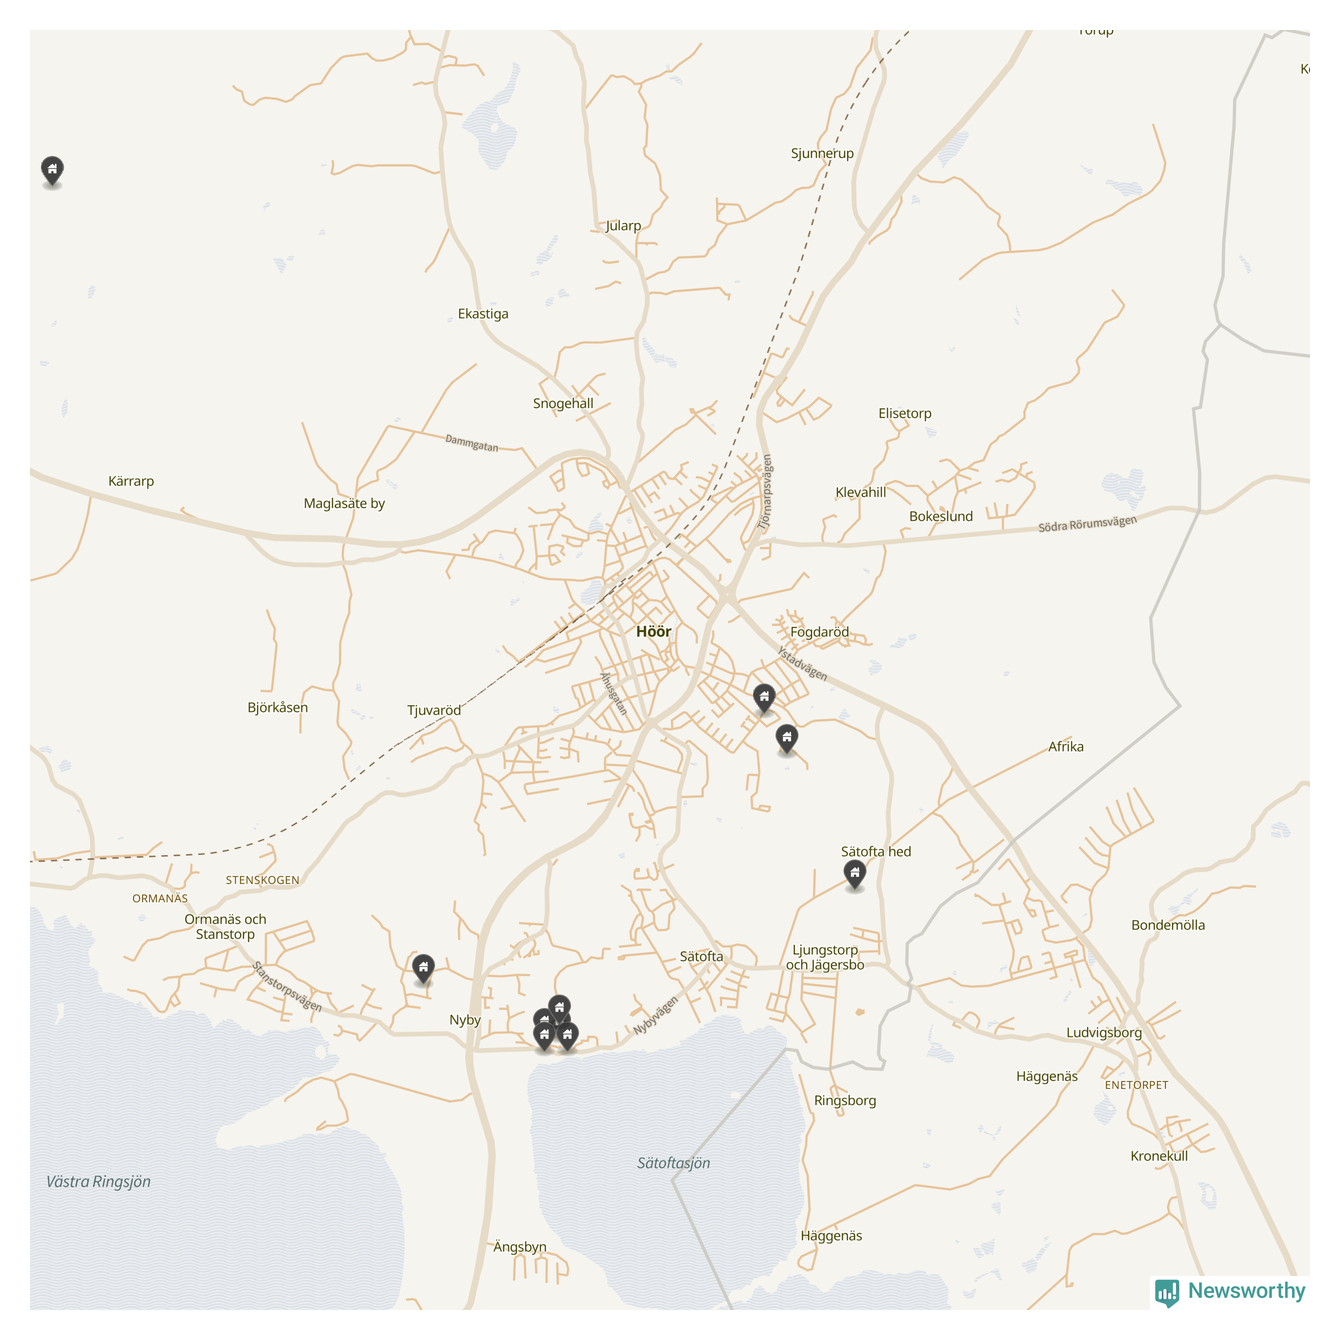1340x1340 pixels.
Task: Select the Ludvigsborg place label
Action: click(1104, 1033)
